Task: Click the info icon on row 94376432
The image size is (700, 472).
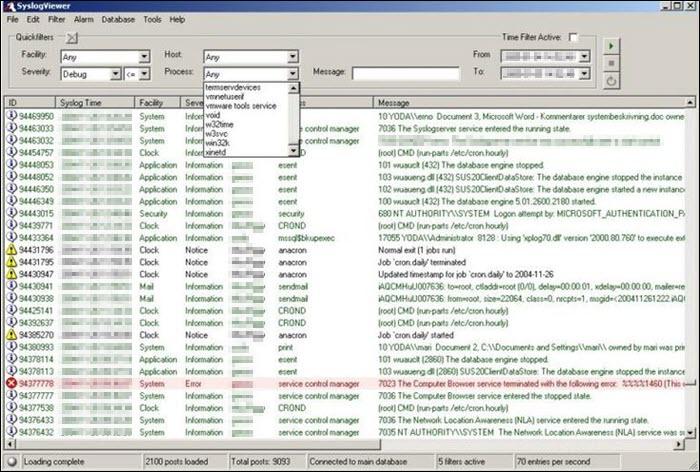Action: pos(11,432)
